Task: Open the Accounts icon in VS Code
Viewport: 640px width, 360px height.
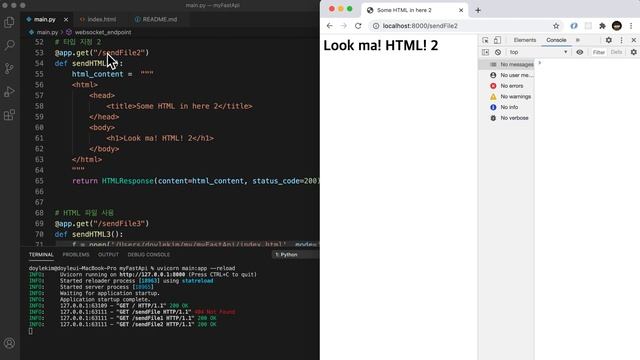Action: tap(9, 343)
